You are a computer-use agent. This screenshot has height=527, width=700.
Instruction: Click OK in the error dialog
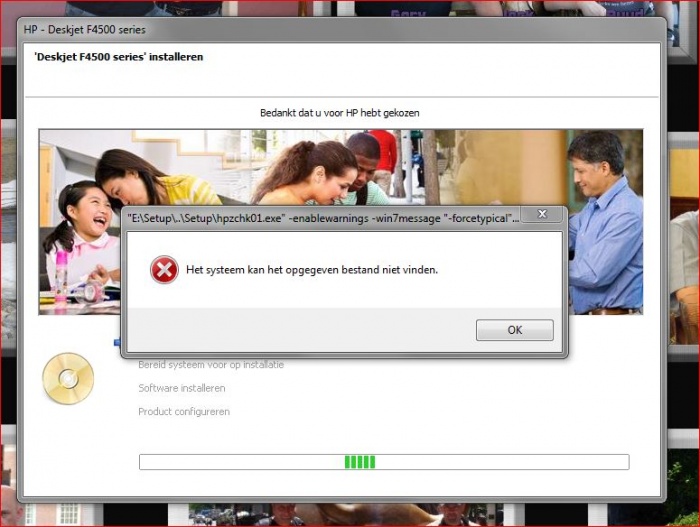(x=515, y=330)
